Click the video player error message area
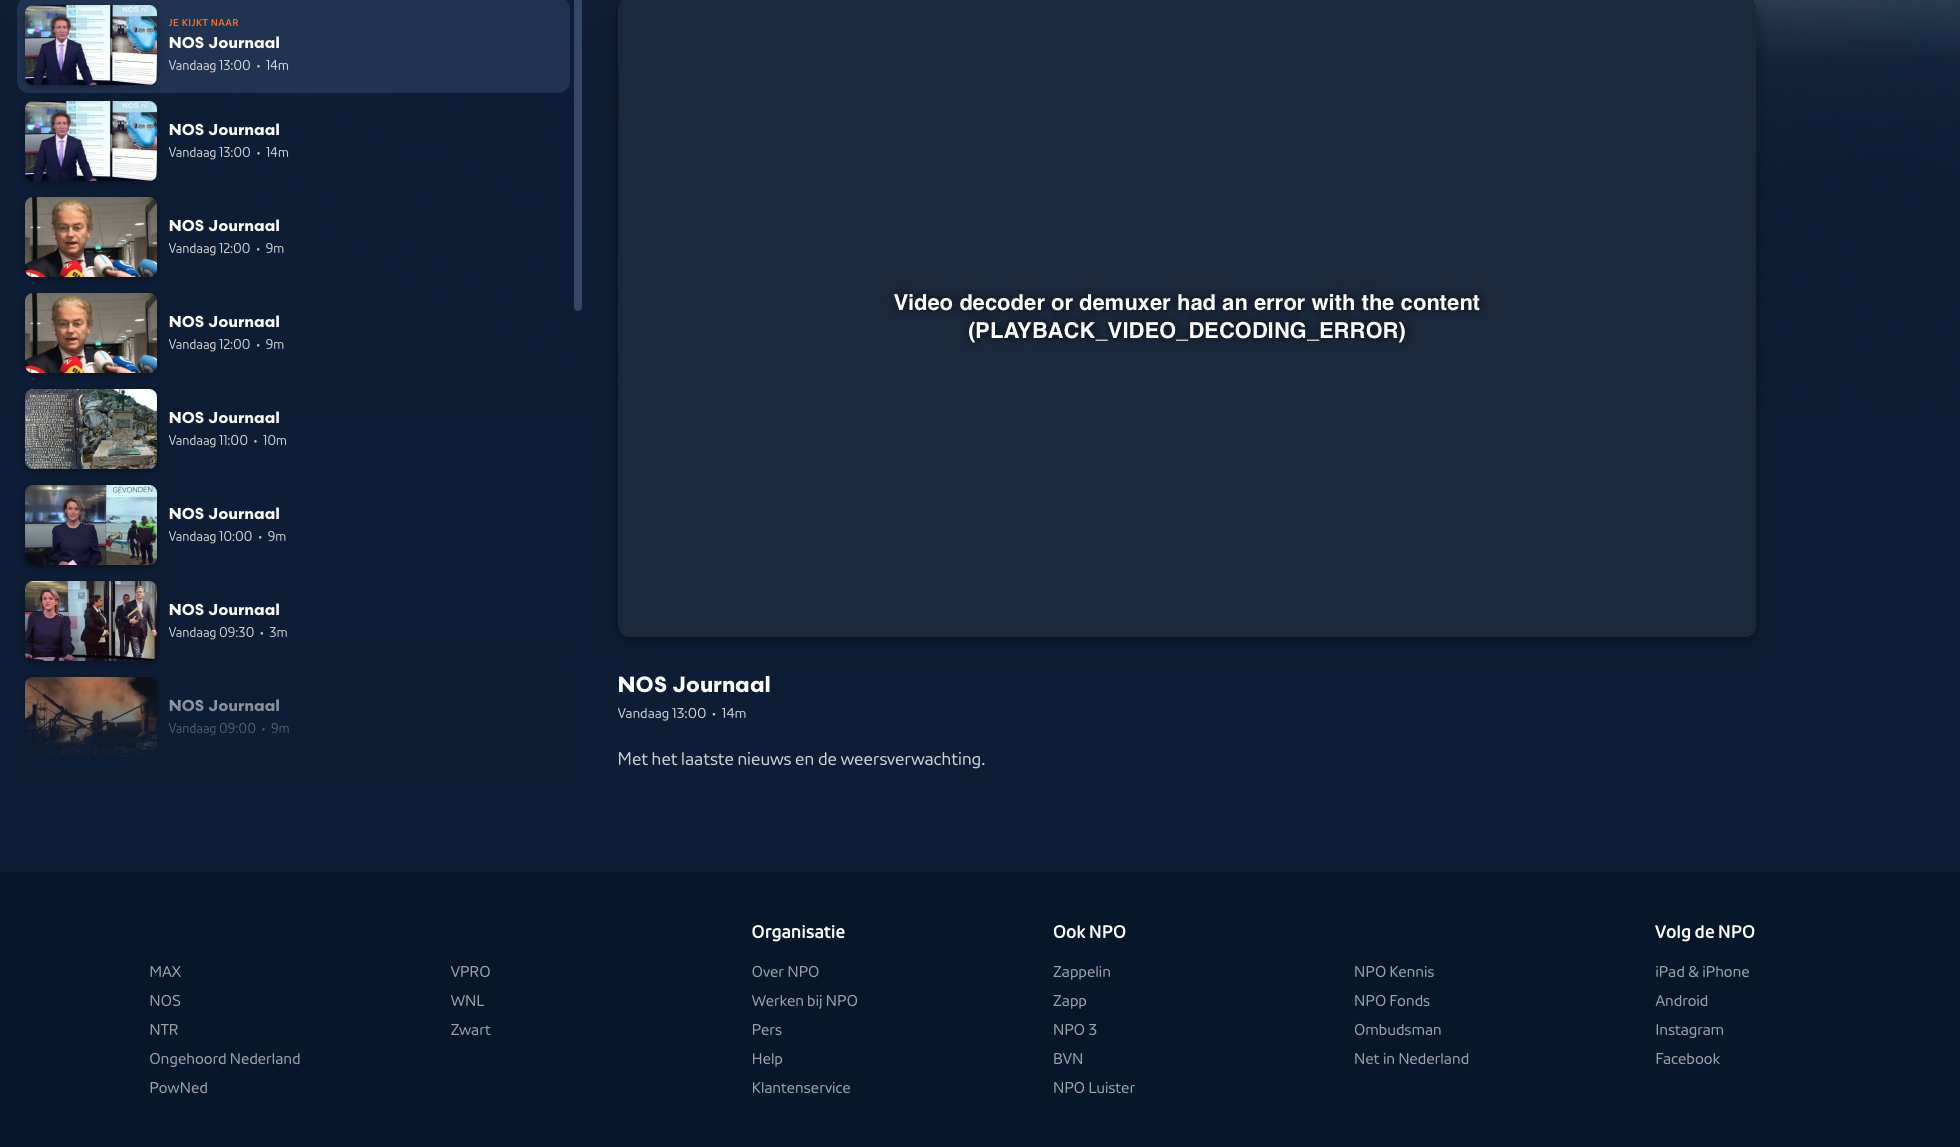 (x=1186, y=317)
